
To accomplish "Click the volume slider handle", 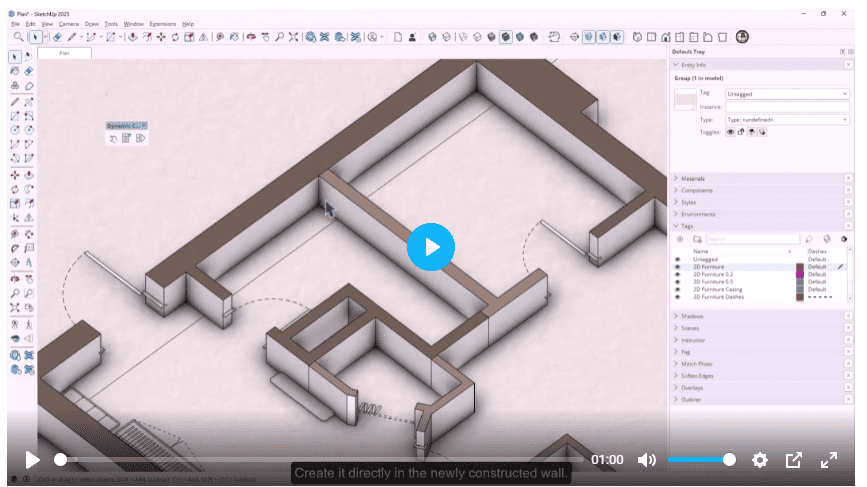I will coord(729,459).
